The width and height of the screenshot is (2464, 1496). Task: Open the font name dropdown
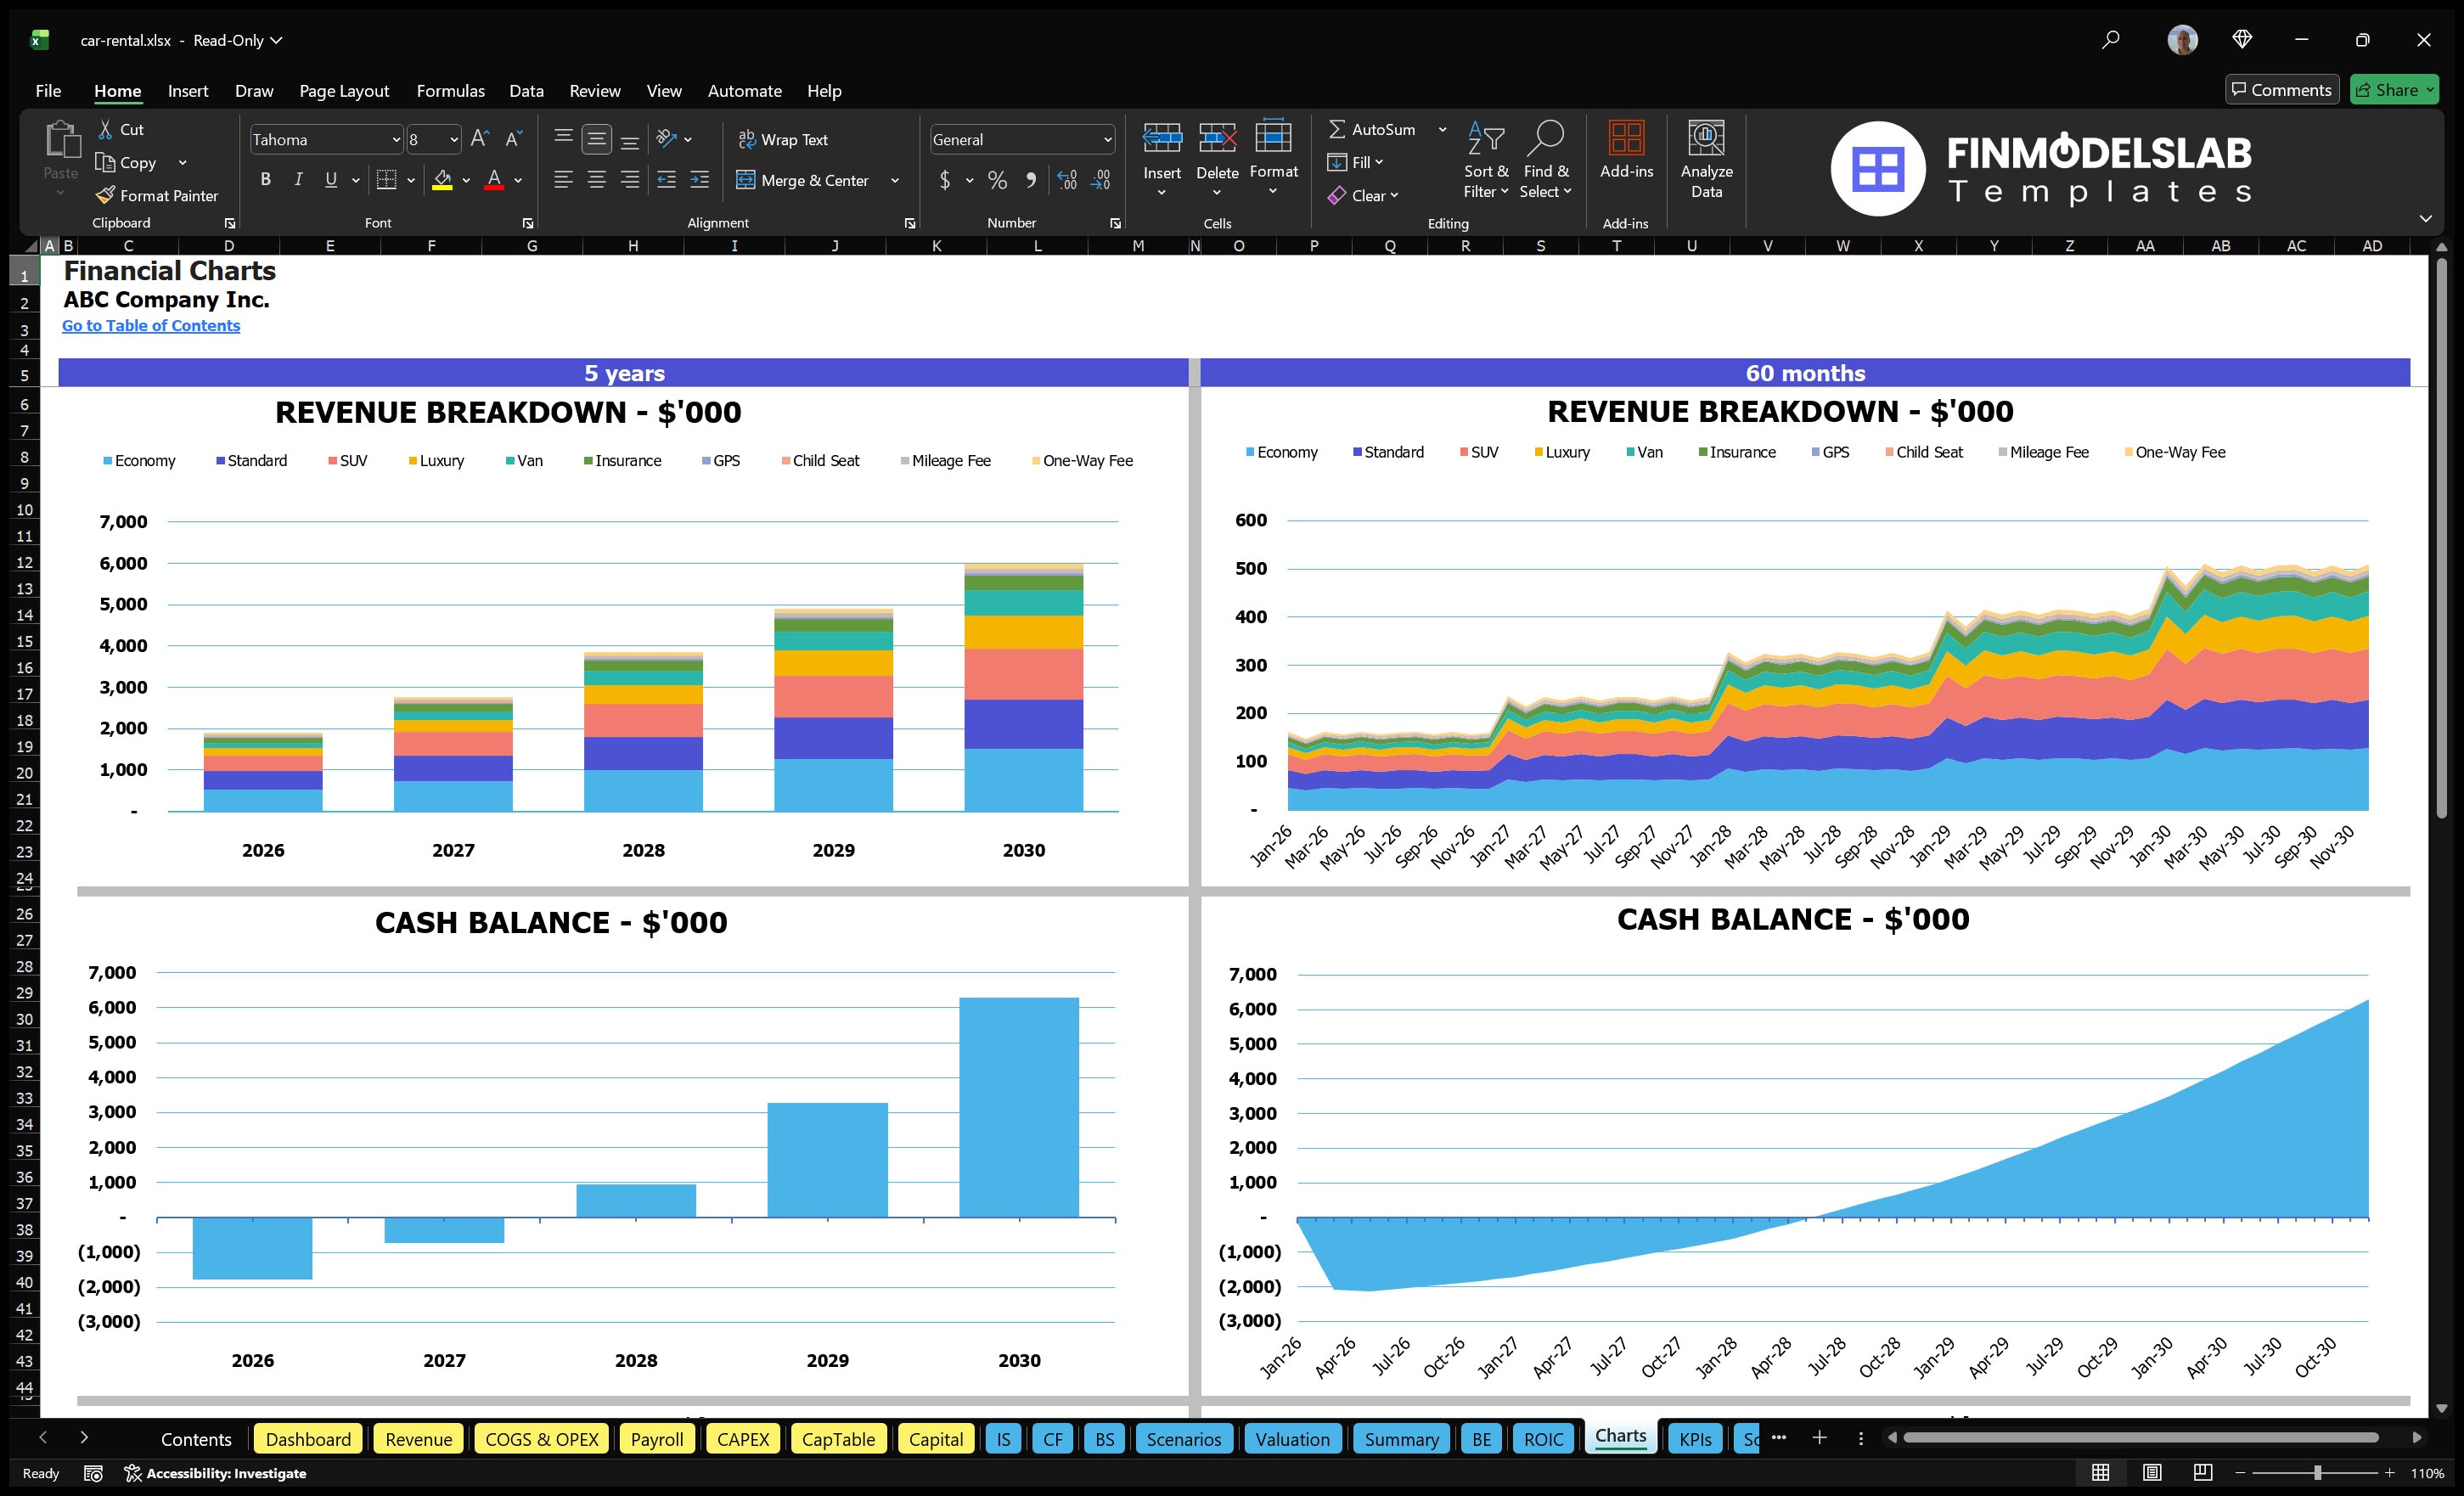(x=398, y=139)
